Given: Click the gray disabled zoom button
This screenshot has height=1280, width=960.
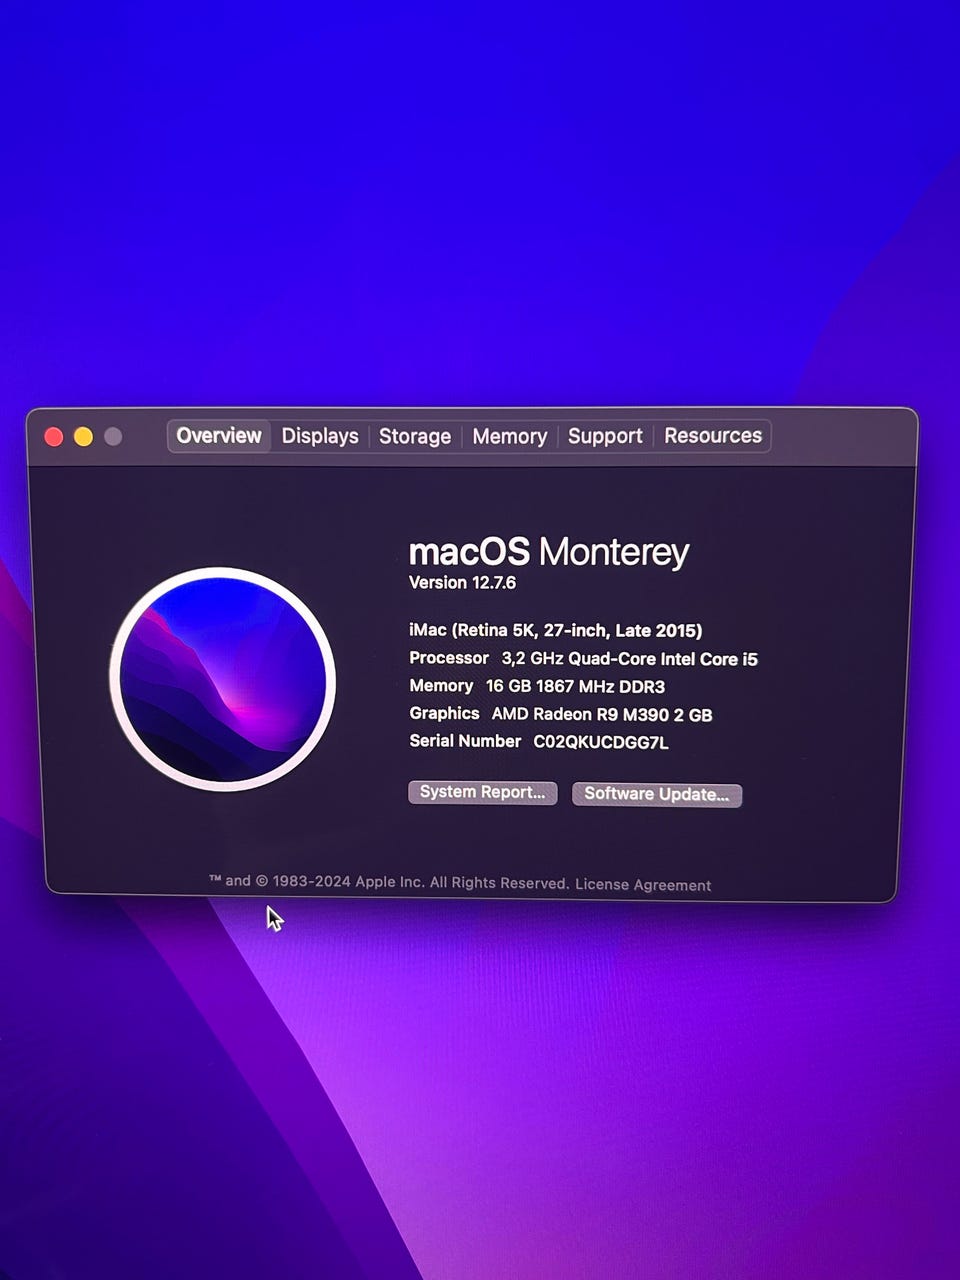Looking at the screenshot, I should pyautogui.click(x=113, y=437).
